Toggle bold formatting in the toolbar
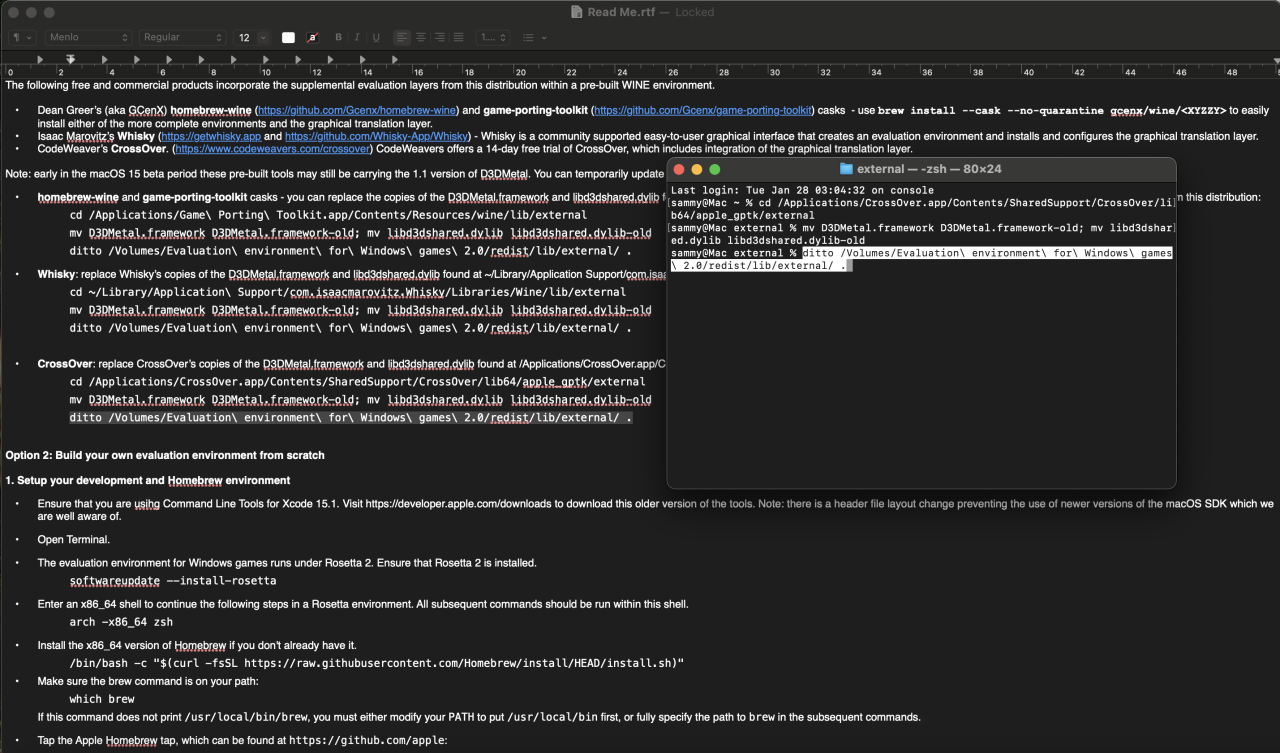Screen dimensions: 1280x753 (x=338, y=37)
